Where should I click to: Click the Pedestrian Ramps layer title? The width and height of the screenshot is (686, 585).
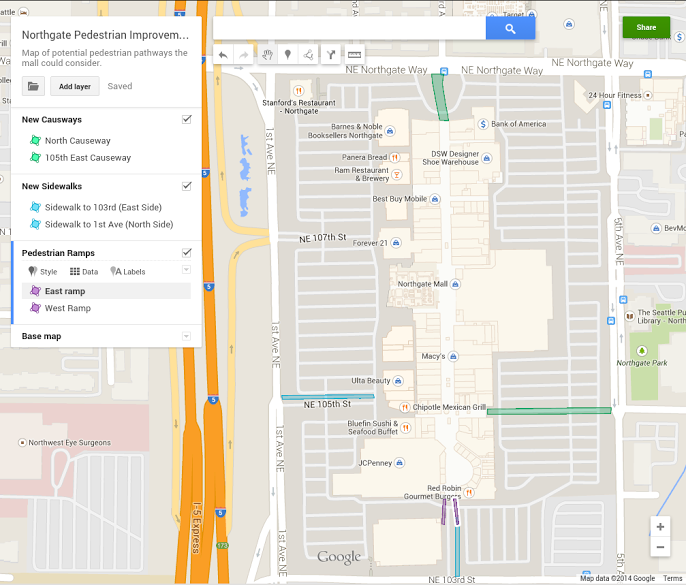tap(58, 253)
